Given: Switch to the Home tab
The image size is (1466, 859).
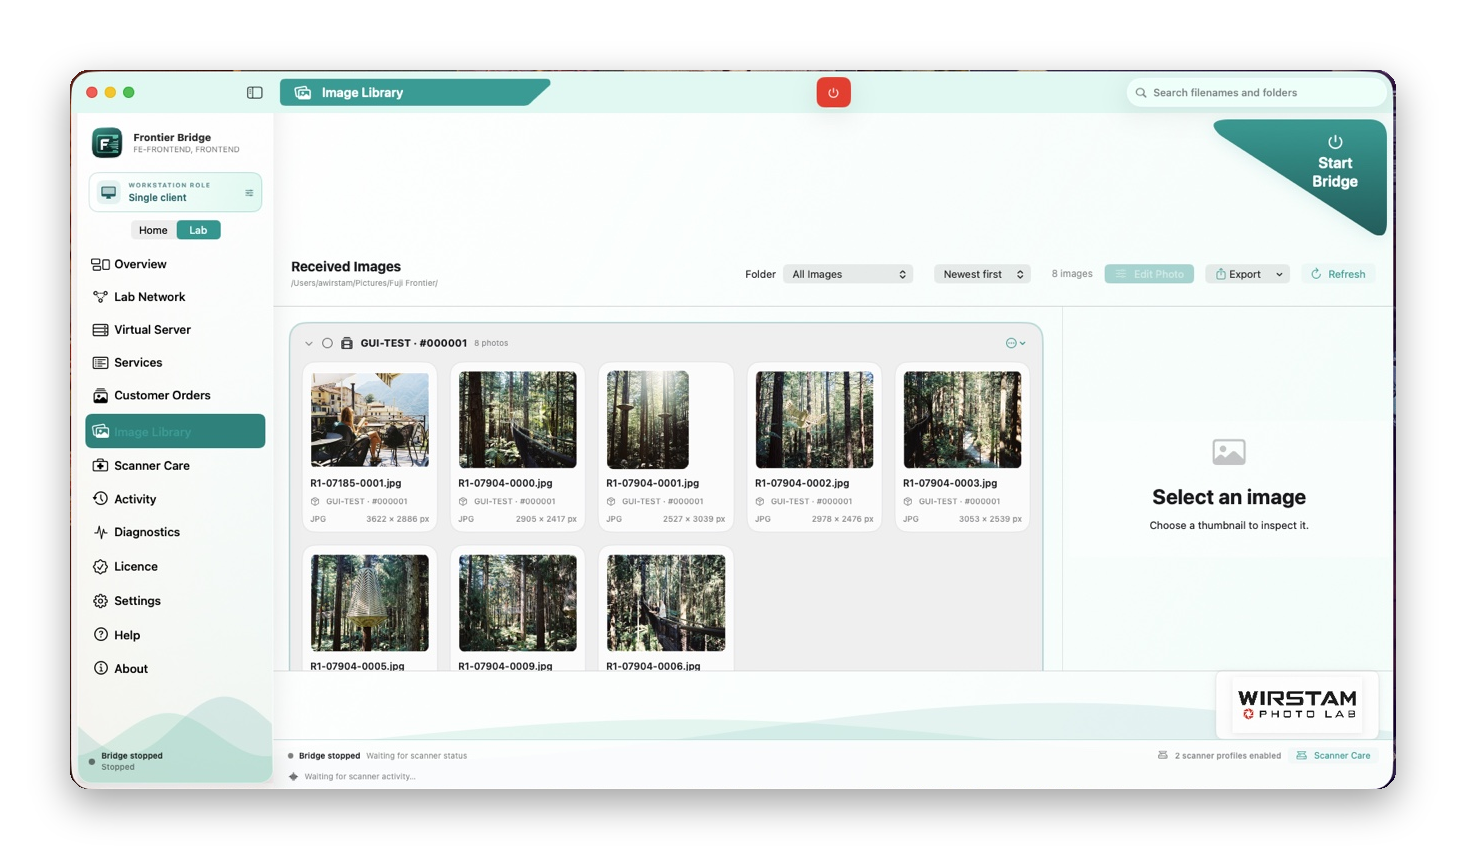Looking at the screenshot, I should 153,230.
